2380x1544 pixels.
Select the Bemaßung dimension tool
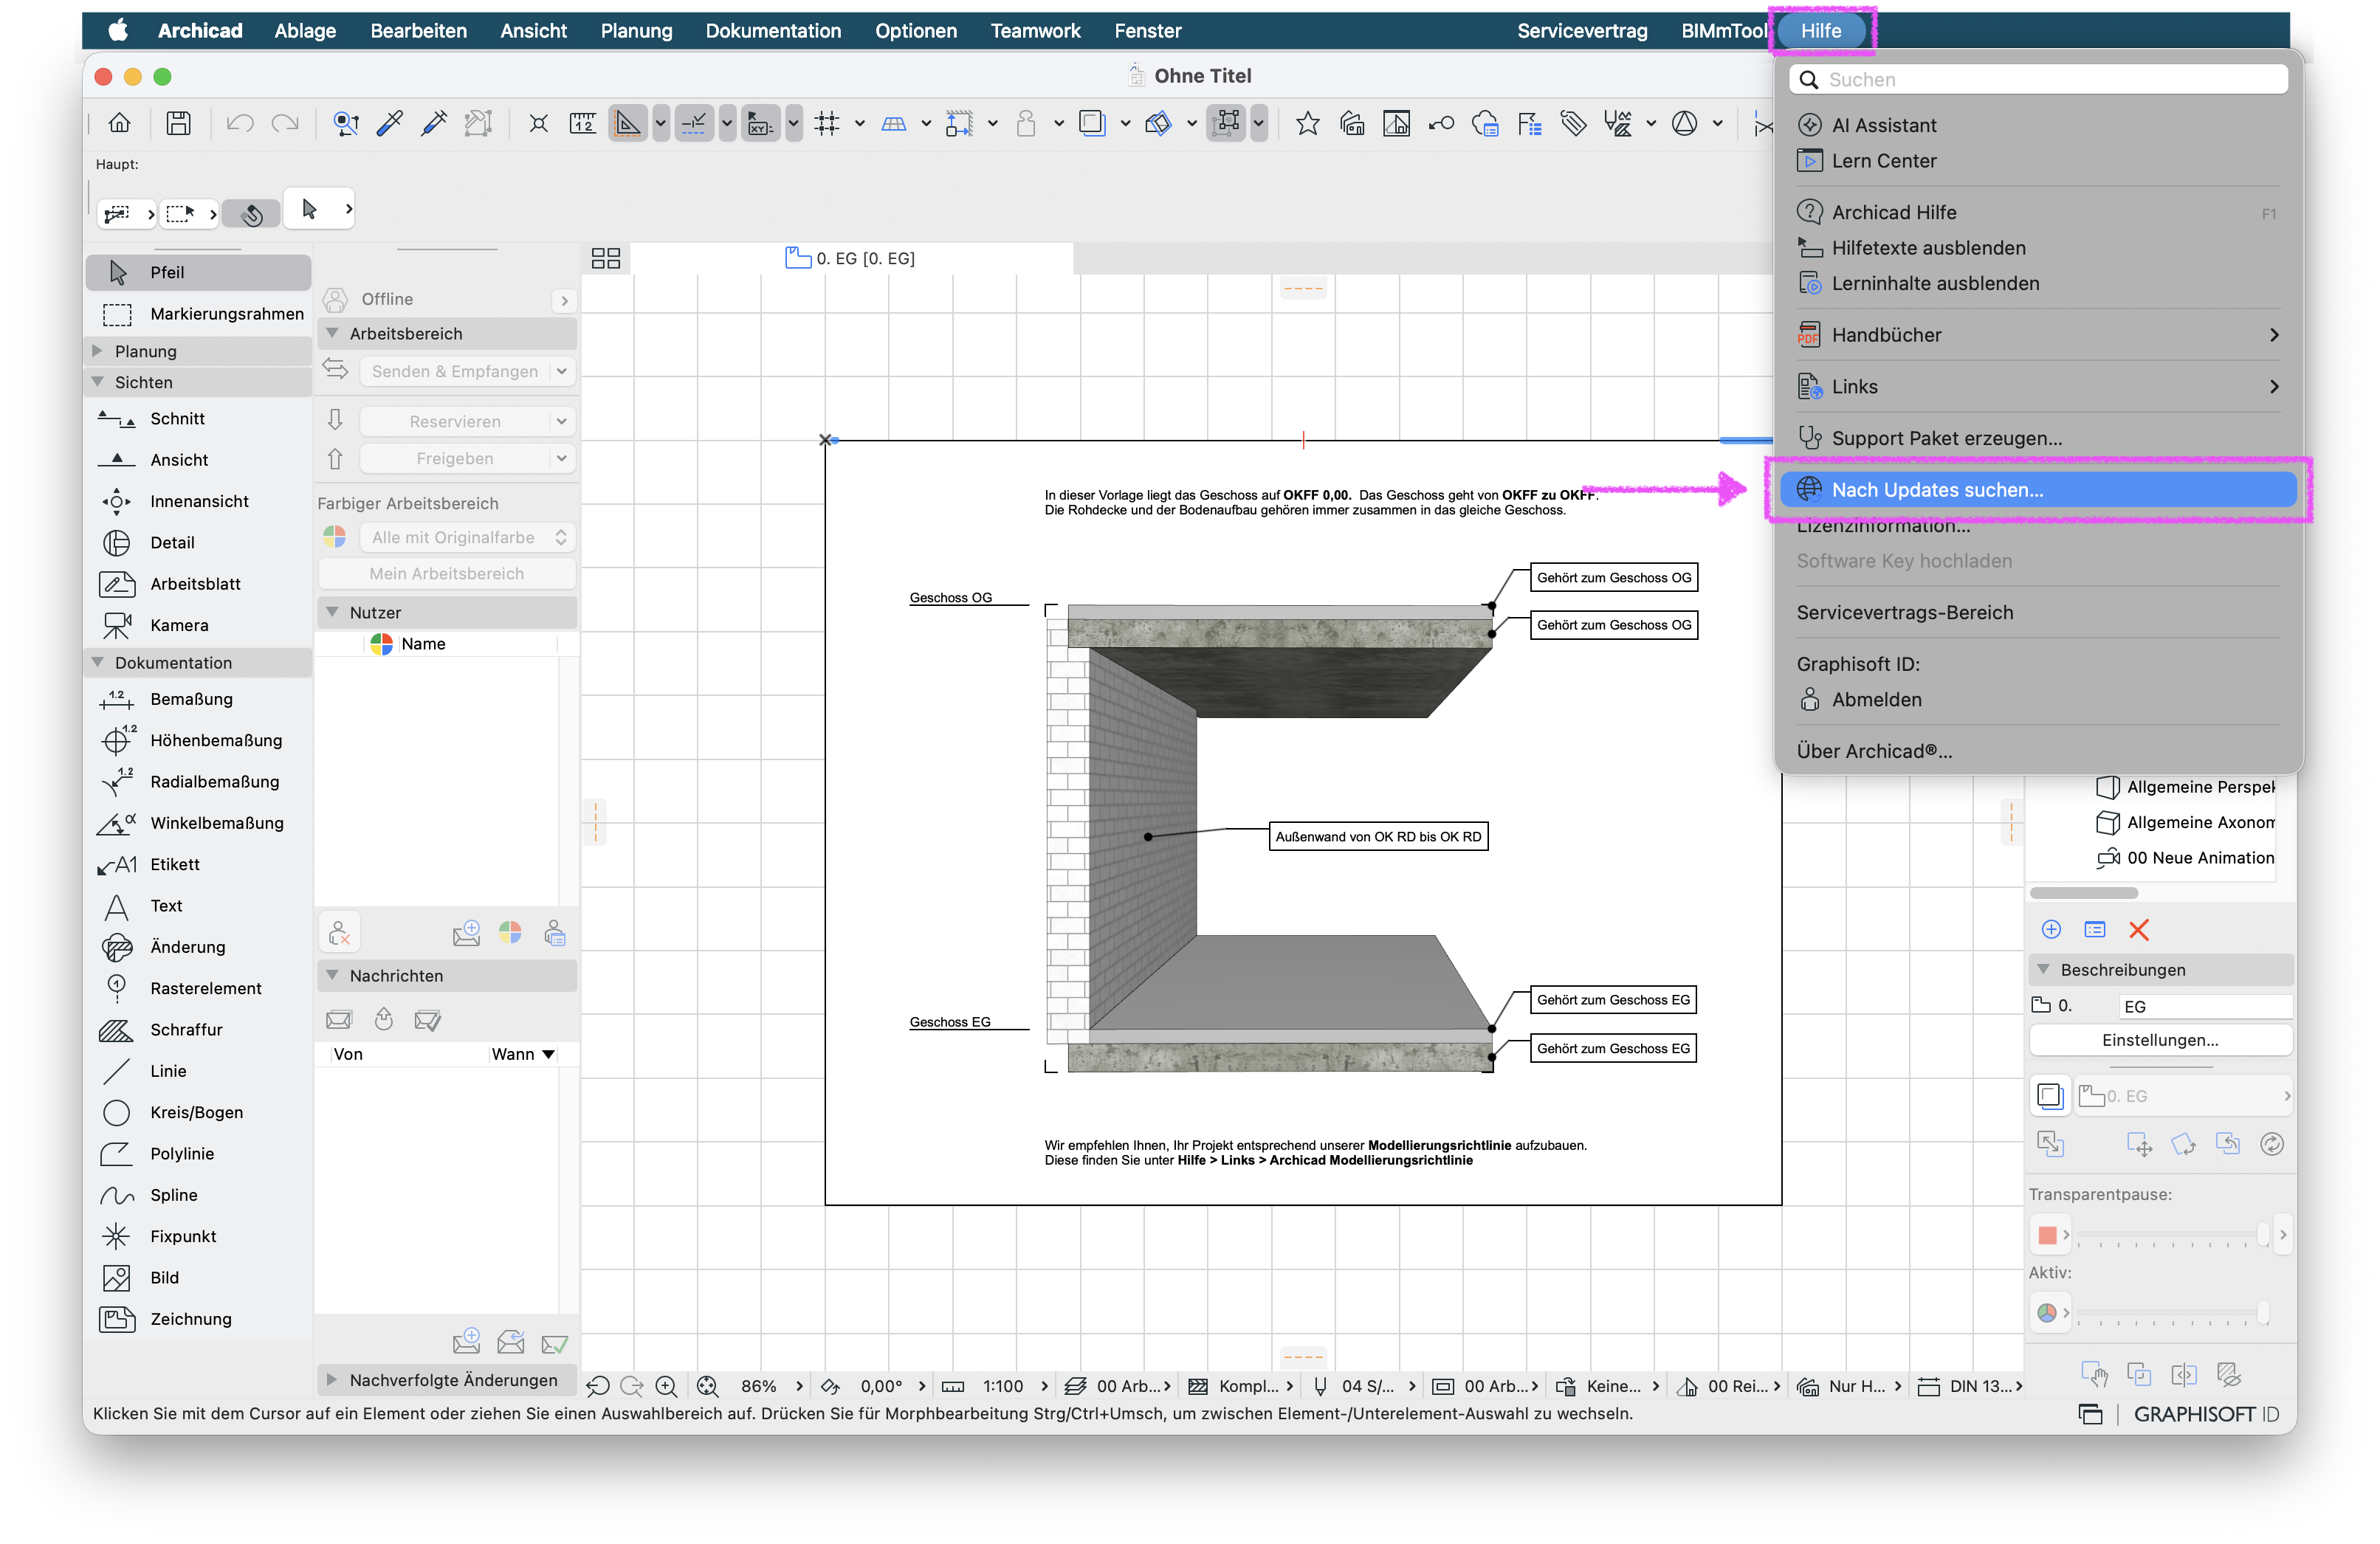click(x=198, y=699)
